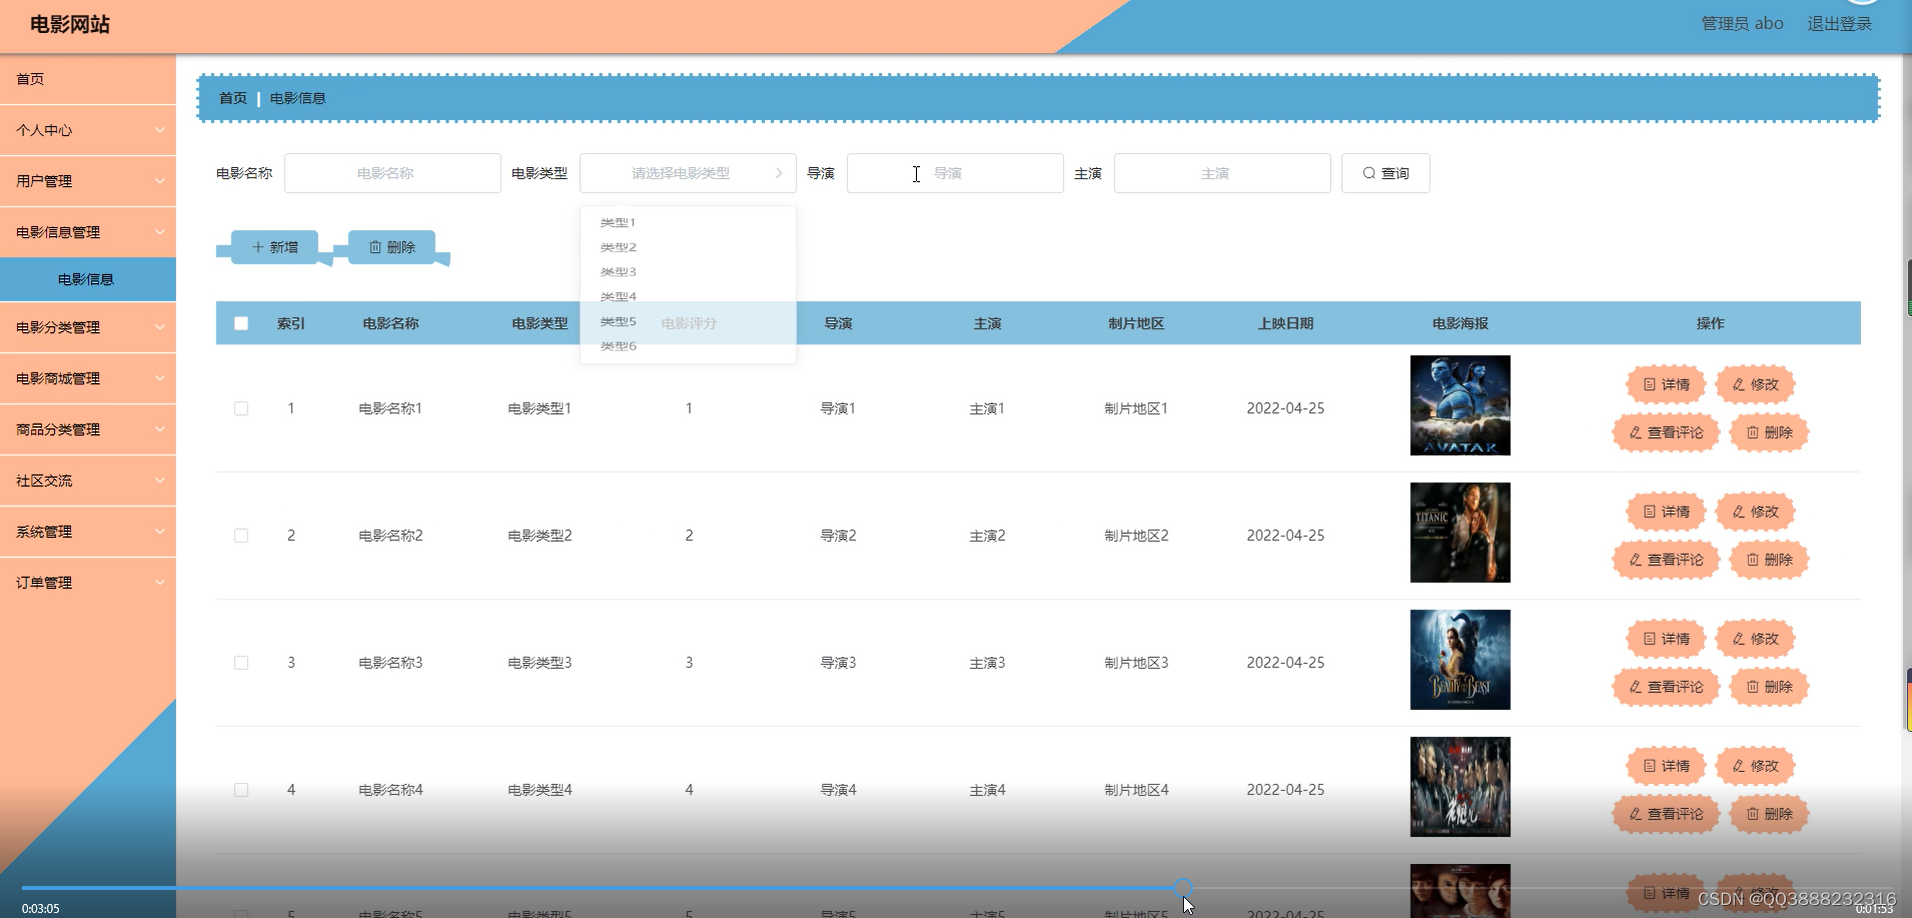The image size is (1912, 918).
Task: Select 类型5 from the type dropdown list
Action: [617, 321]
